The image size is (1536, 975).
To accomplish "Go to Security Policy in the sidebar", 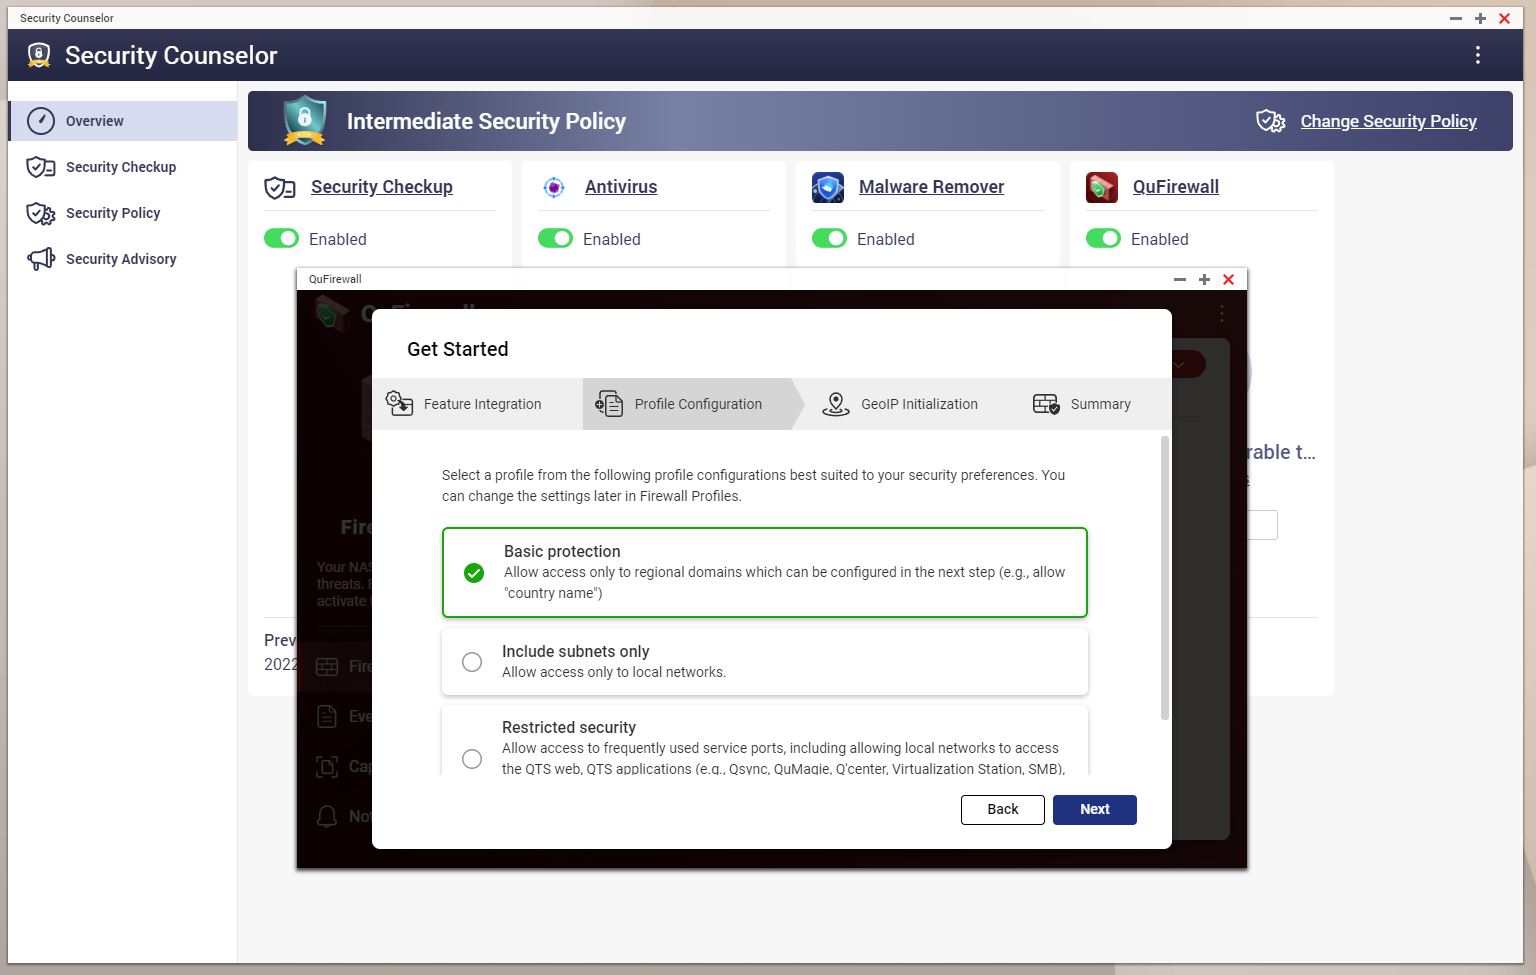I will pyautogui.click(x=123, y=213).
